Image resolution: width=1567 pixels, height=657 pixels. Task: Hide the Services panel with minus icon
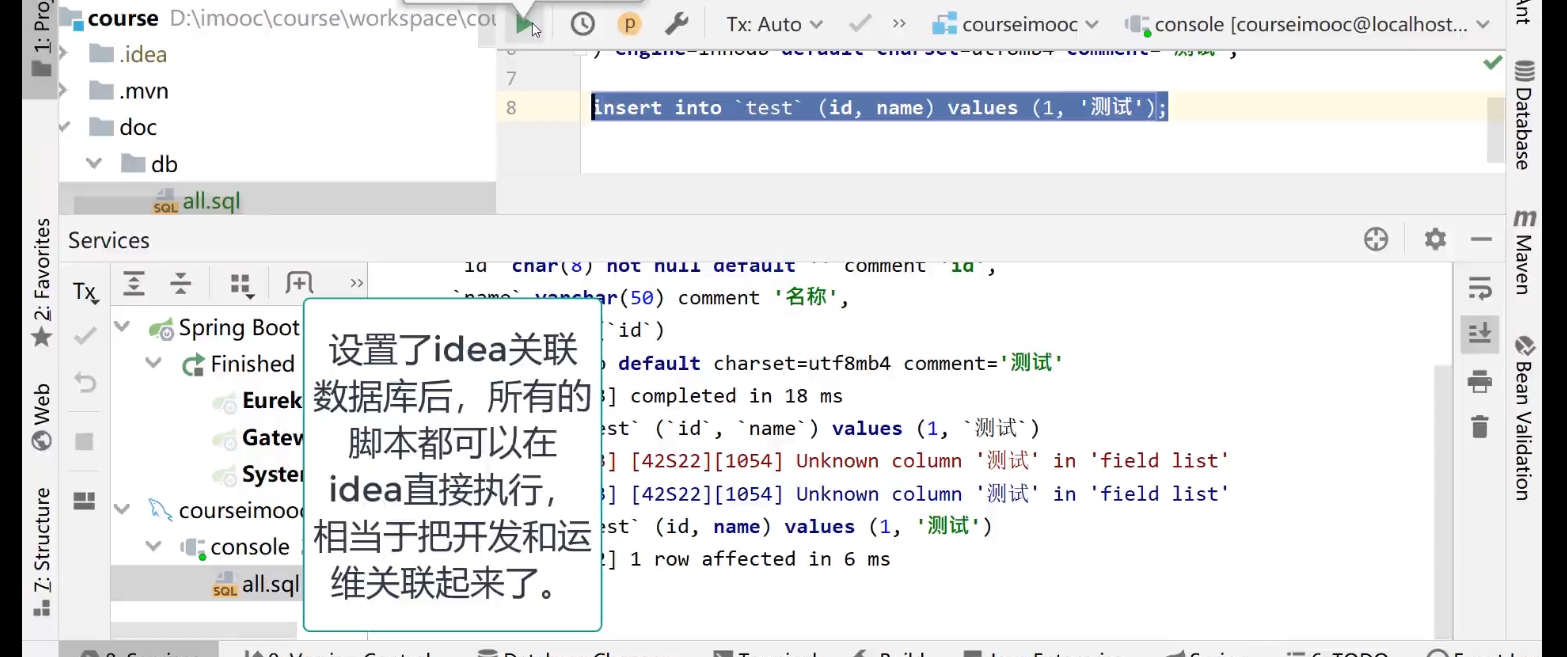click(x=1482, y=240)
